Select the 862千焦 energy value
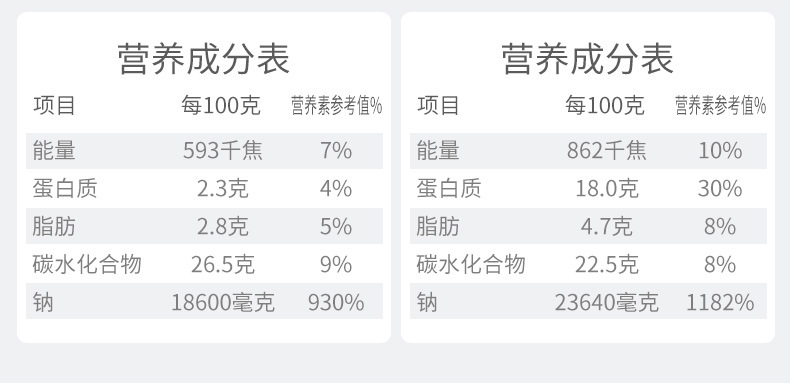Image resolution: width=790 pixels, height=384 pixels. tap(607, 151)
